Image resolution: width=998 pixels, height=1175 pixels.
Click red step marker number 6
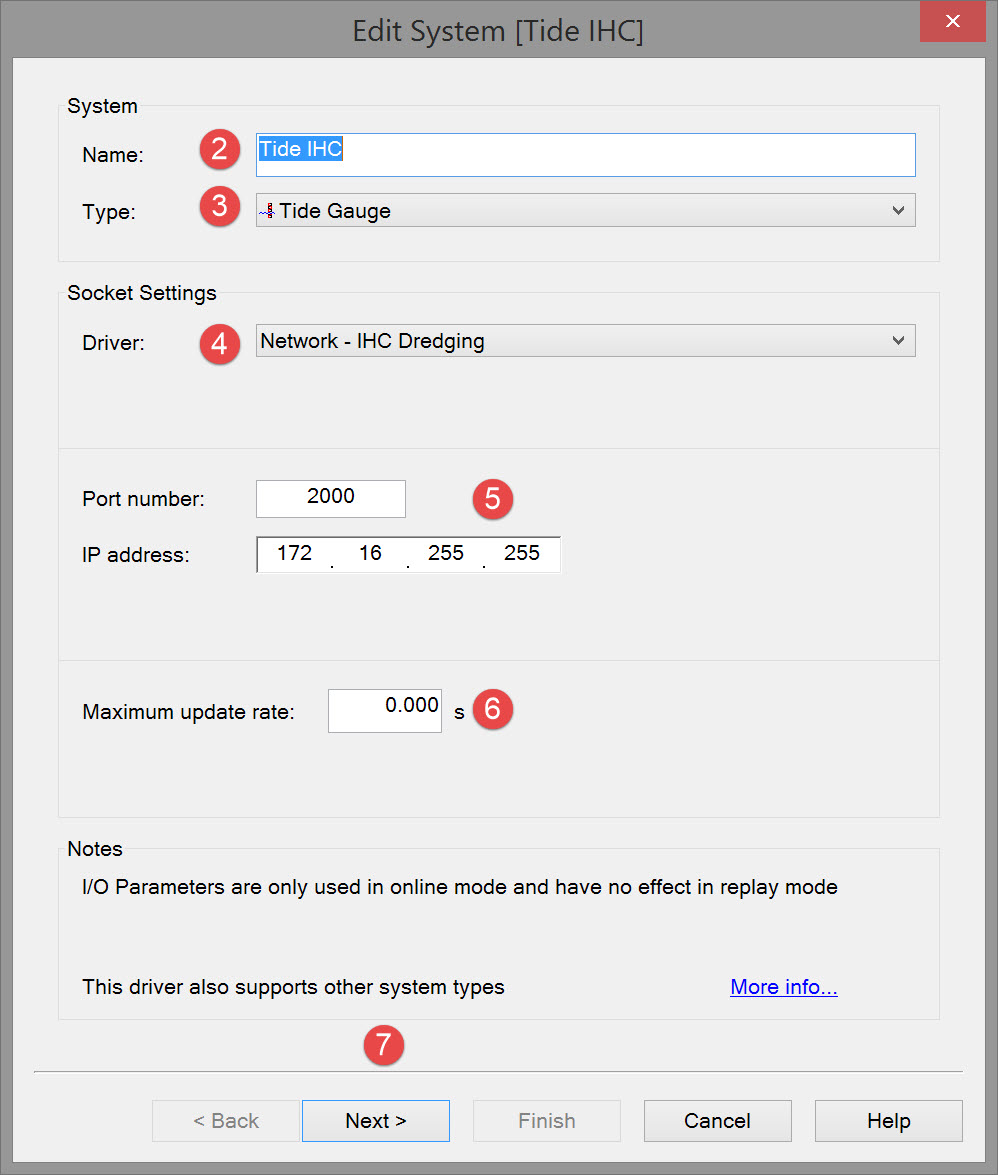[492, 710]
